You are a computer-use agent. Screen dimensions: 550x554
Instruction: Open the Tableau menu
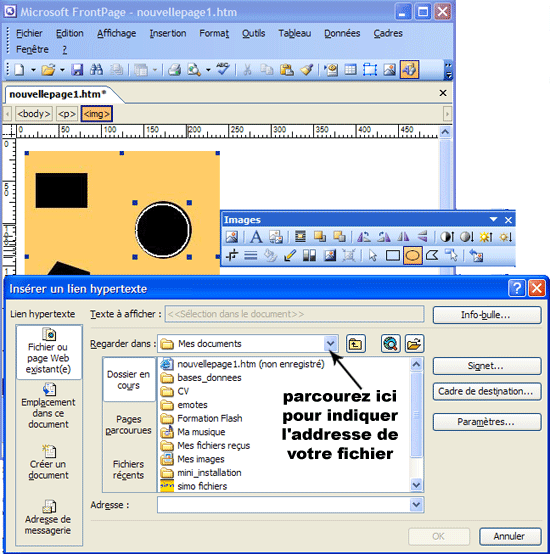pos(295,33)
